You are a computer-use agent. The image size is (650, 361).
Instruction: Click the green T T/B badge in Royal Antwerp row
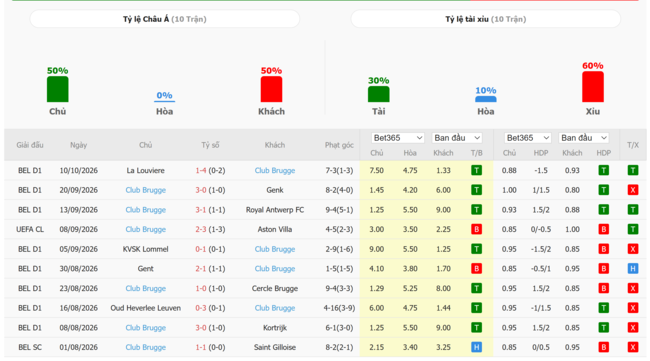tap(476, 210)
